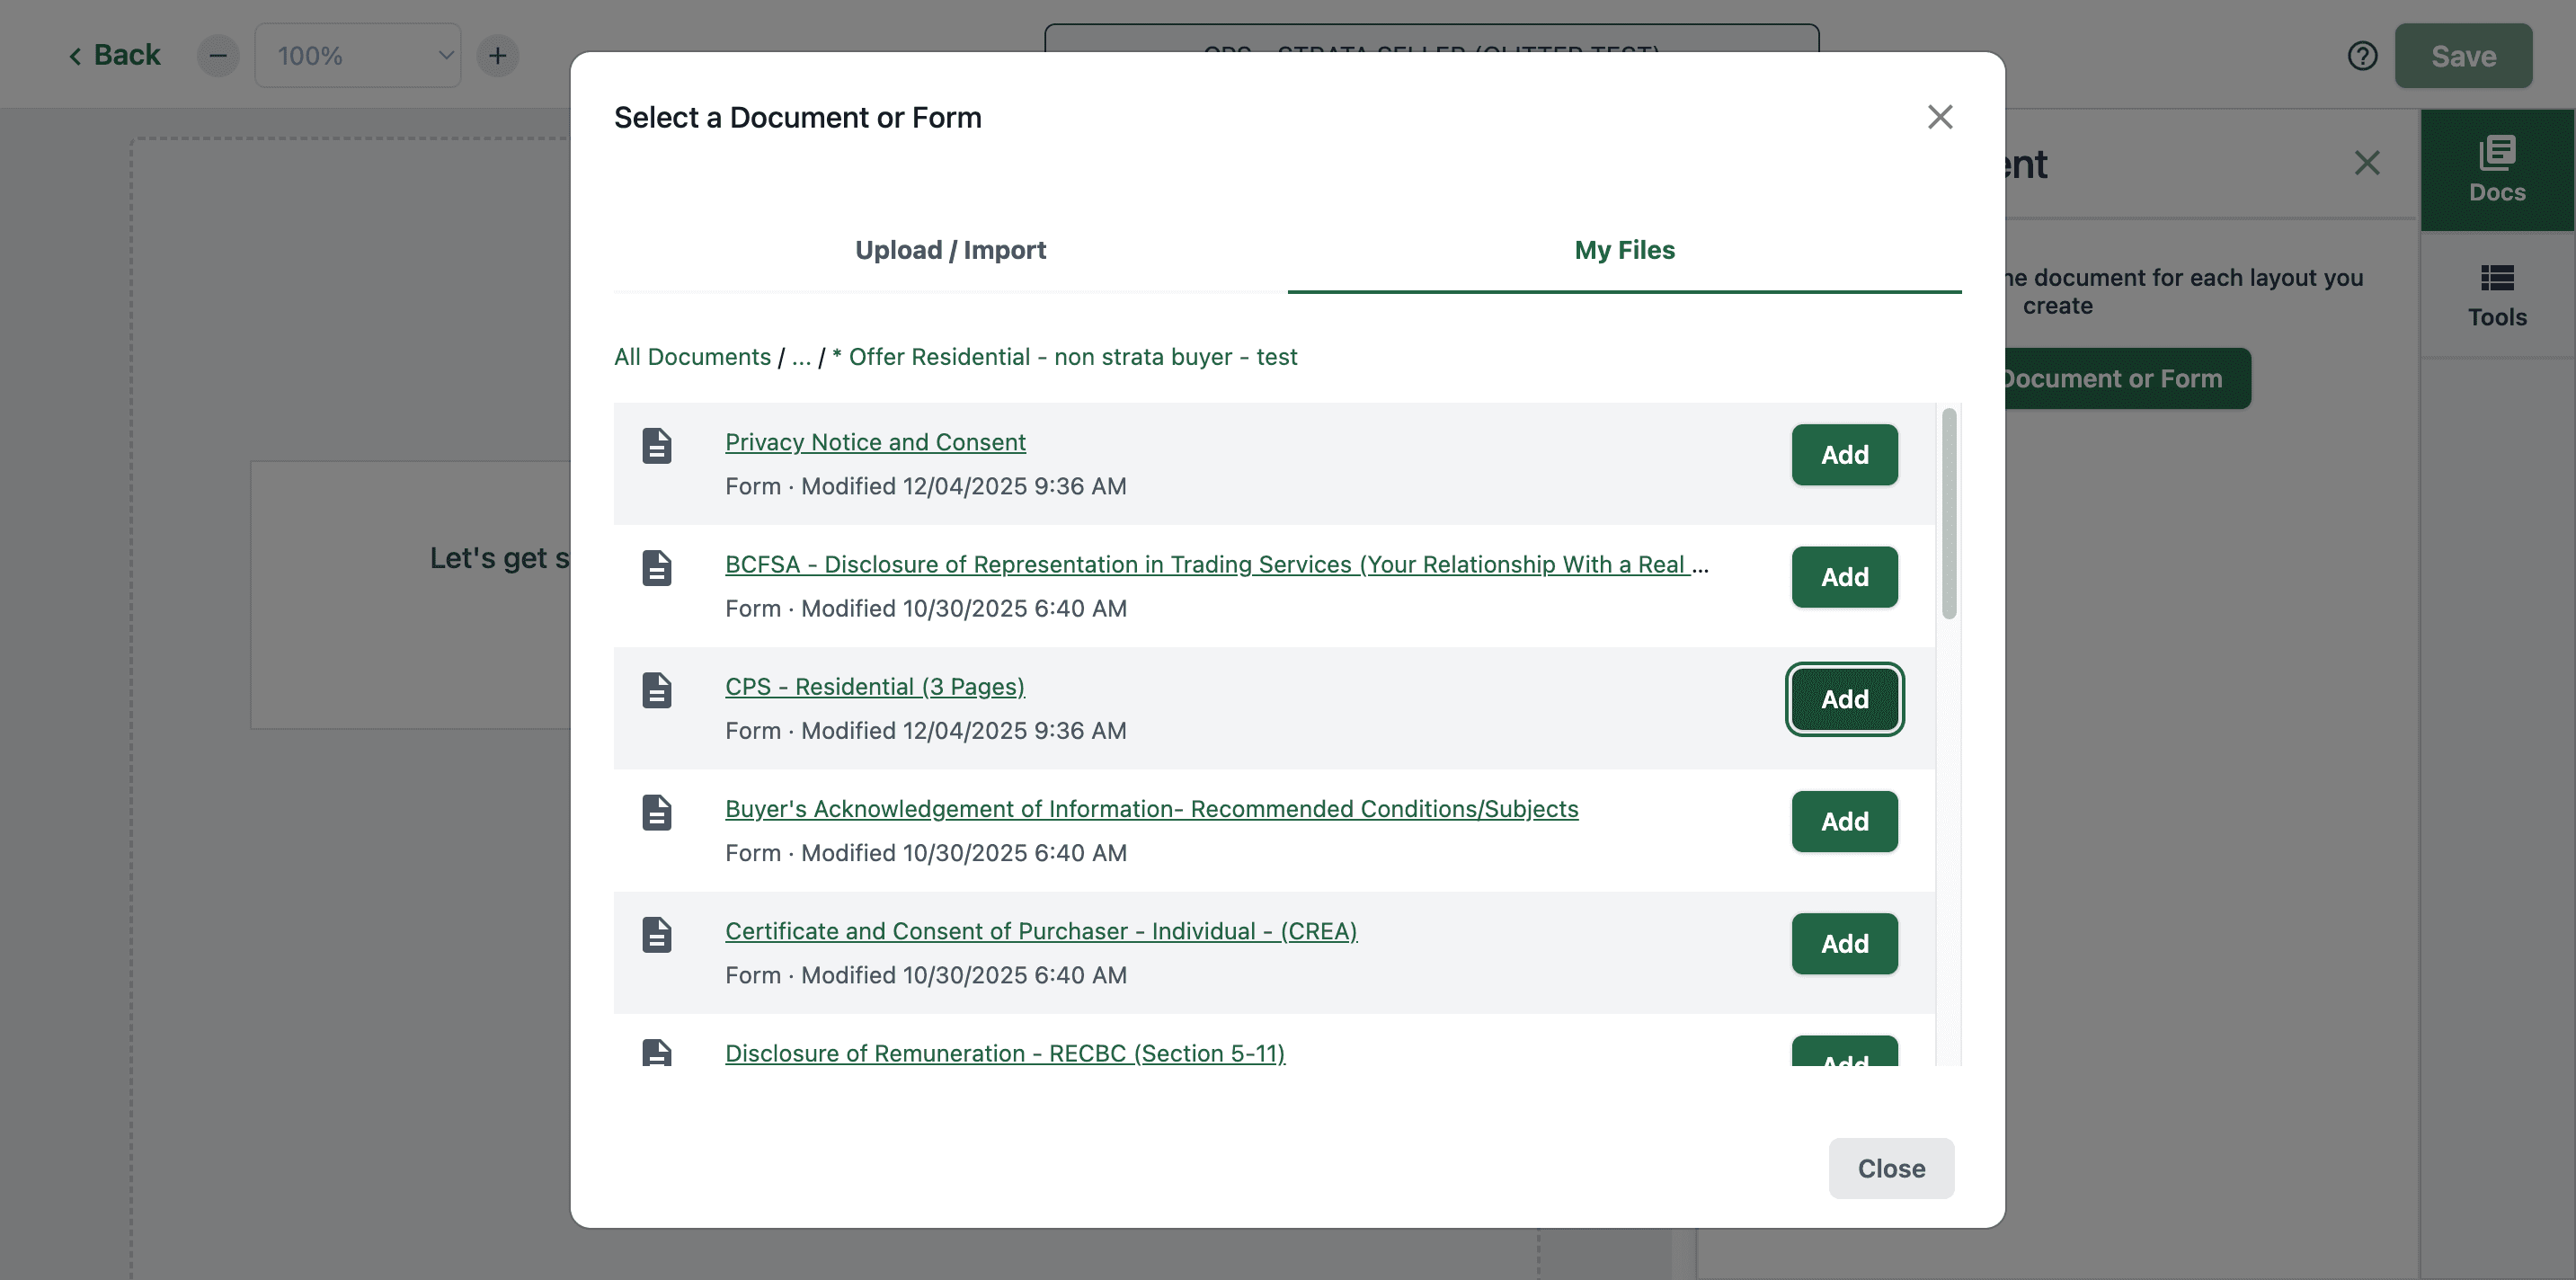Go to All Documents in the breadcrumb

coord(692,357)
